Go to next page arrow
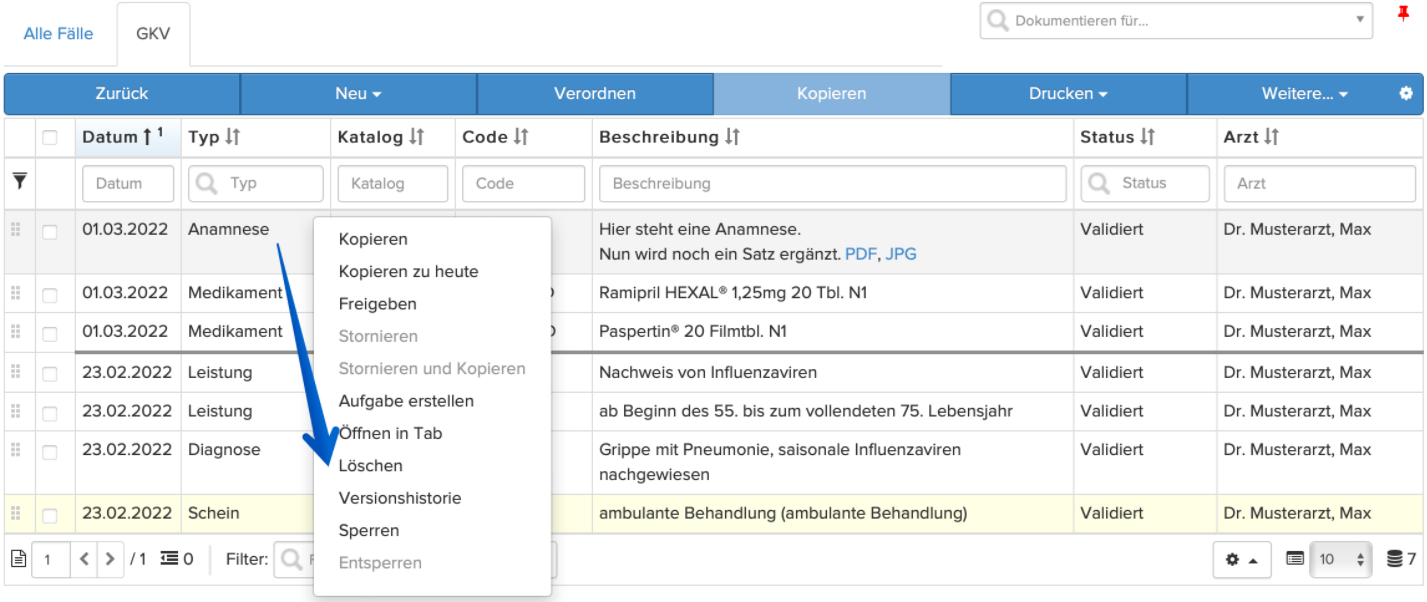Viewport: 1427px width, 602px height. click(x=110, y=559)
